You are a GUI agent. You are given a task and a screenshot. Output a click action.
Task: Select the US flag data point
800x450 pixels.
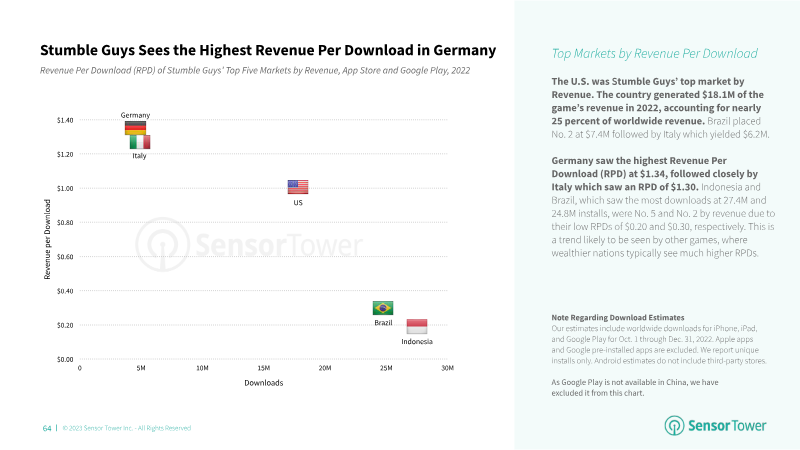click(298, 187)
